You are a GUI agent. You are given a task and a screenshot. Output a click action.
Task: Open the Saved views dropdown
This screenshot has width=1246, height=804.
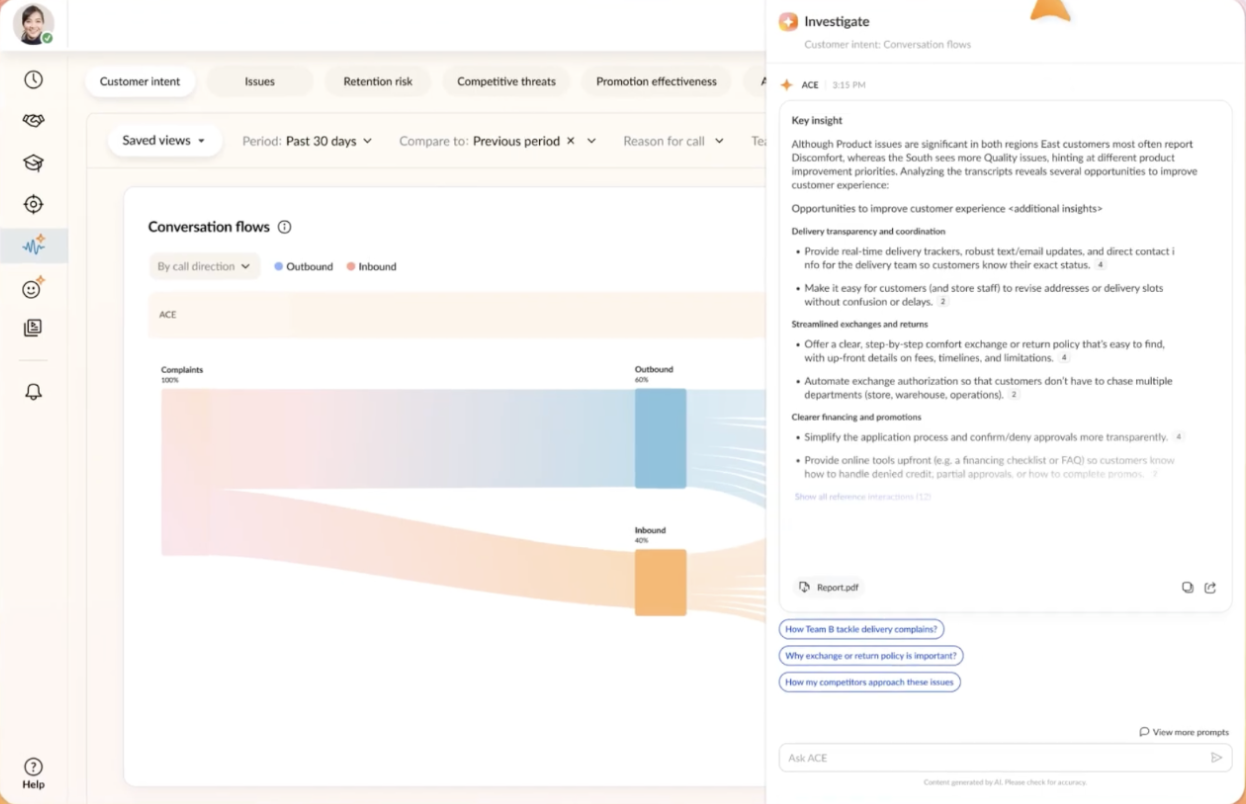click(163, 141)
